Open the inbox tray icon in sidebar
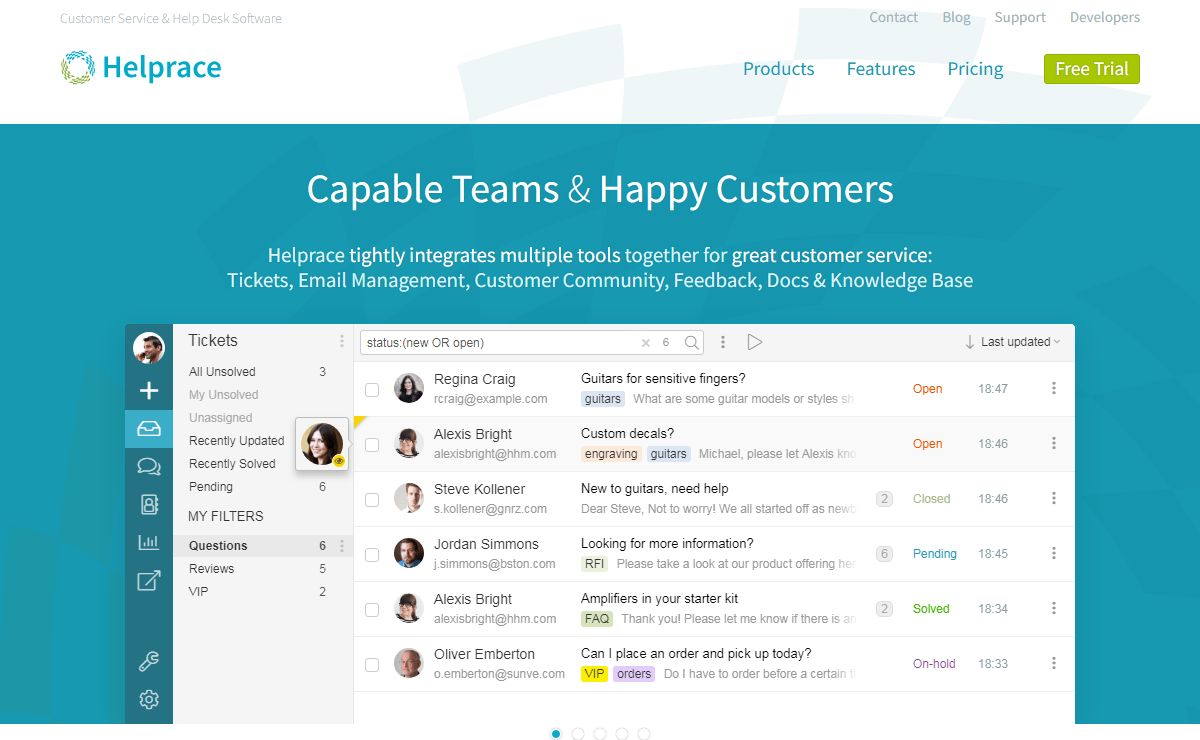Image resolution: width=1200 pixels, height=740 pixels. (149, 429)
